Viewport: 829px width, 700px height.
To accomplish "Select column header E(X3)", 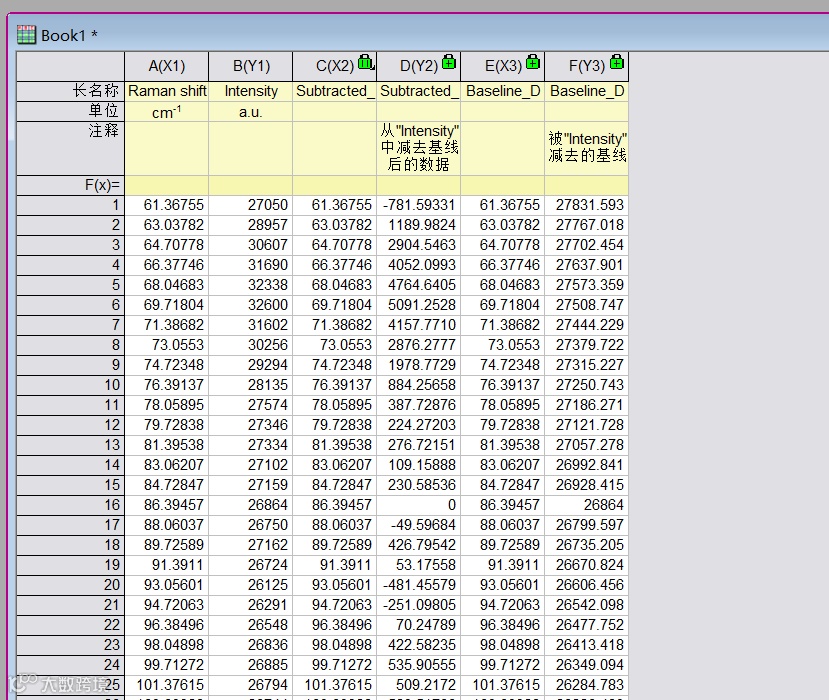I will (x=503, y=66).
